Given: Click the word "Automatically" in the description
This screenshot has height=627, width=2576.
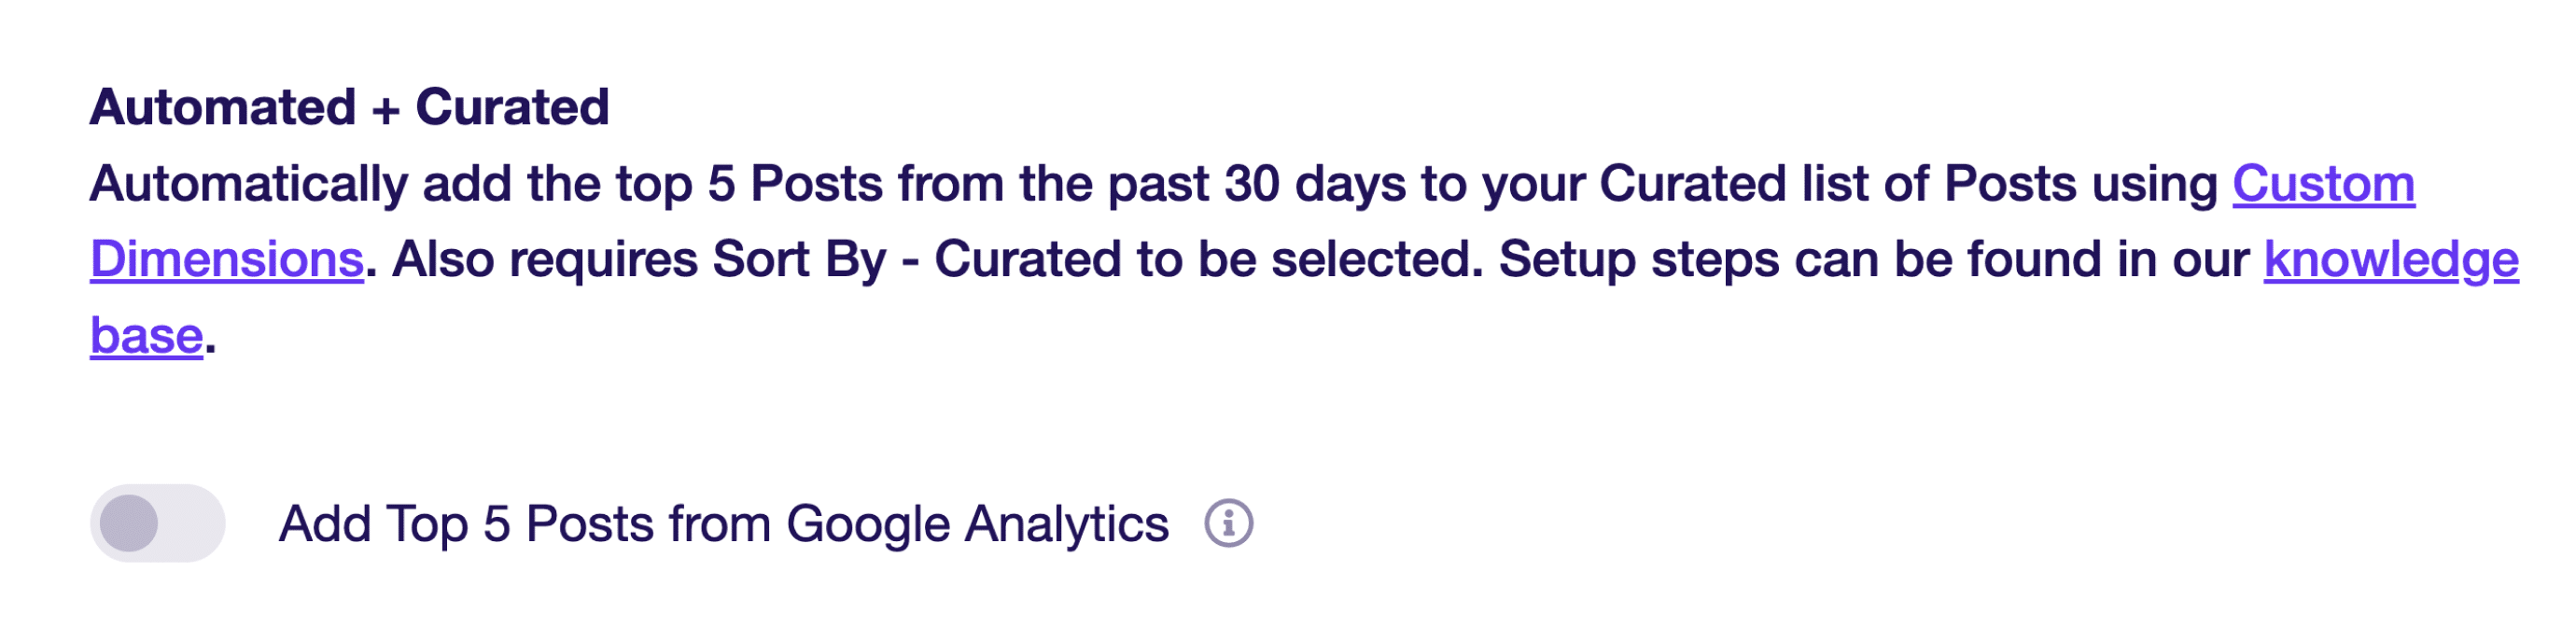Looking at the screenshot, I should pyautogui.click(x=249, y=184).
